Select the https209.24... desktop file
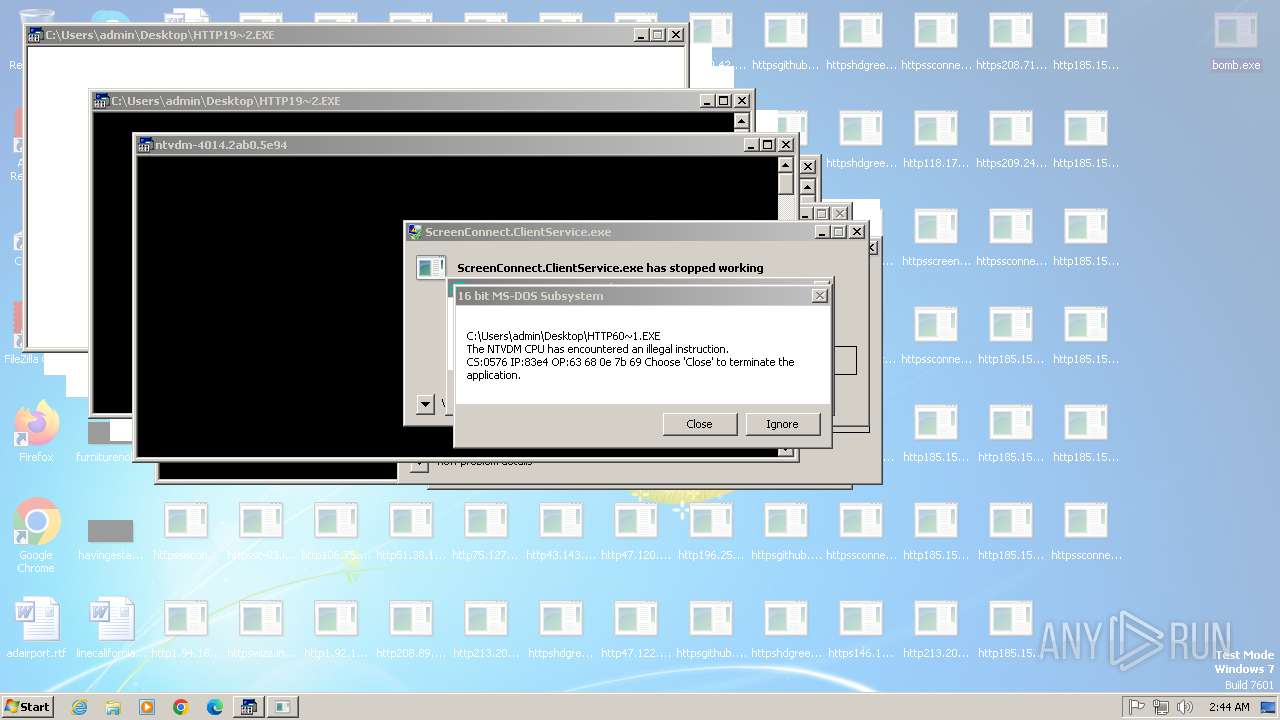This screenshot has height=720, width=1280. pos(1011,142)
